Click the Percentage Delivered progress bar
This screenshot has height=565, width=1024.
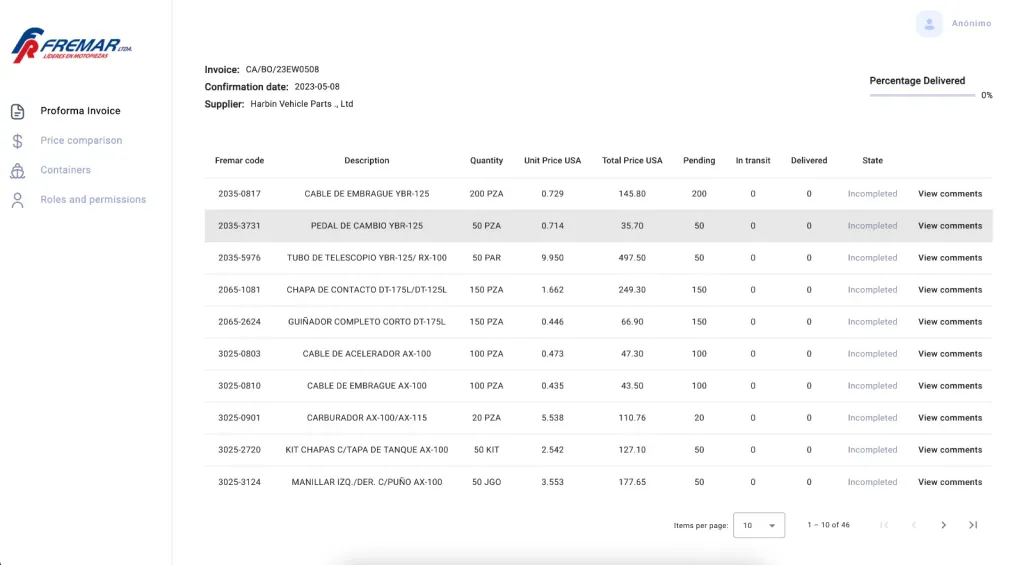(922, 95)
